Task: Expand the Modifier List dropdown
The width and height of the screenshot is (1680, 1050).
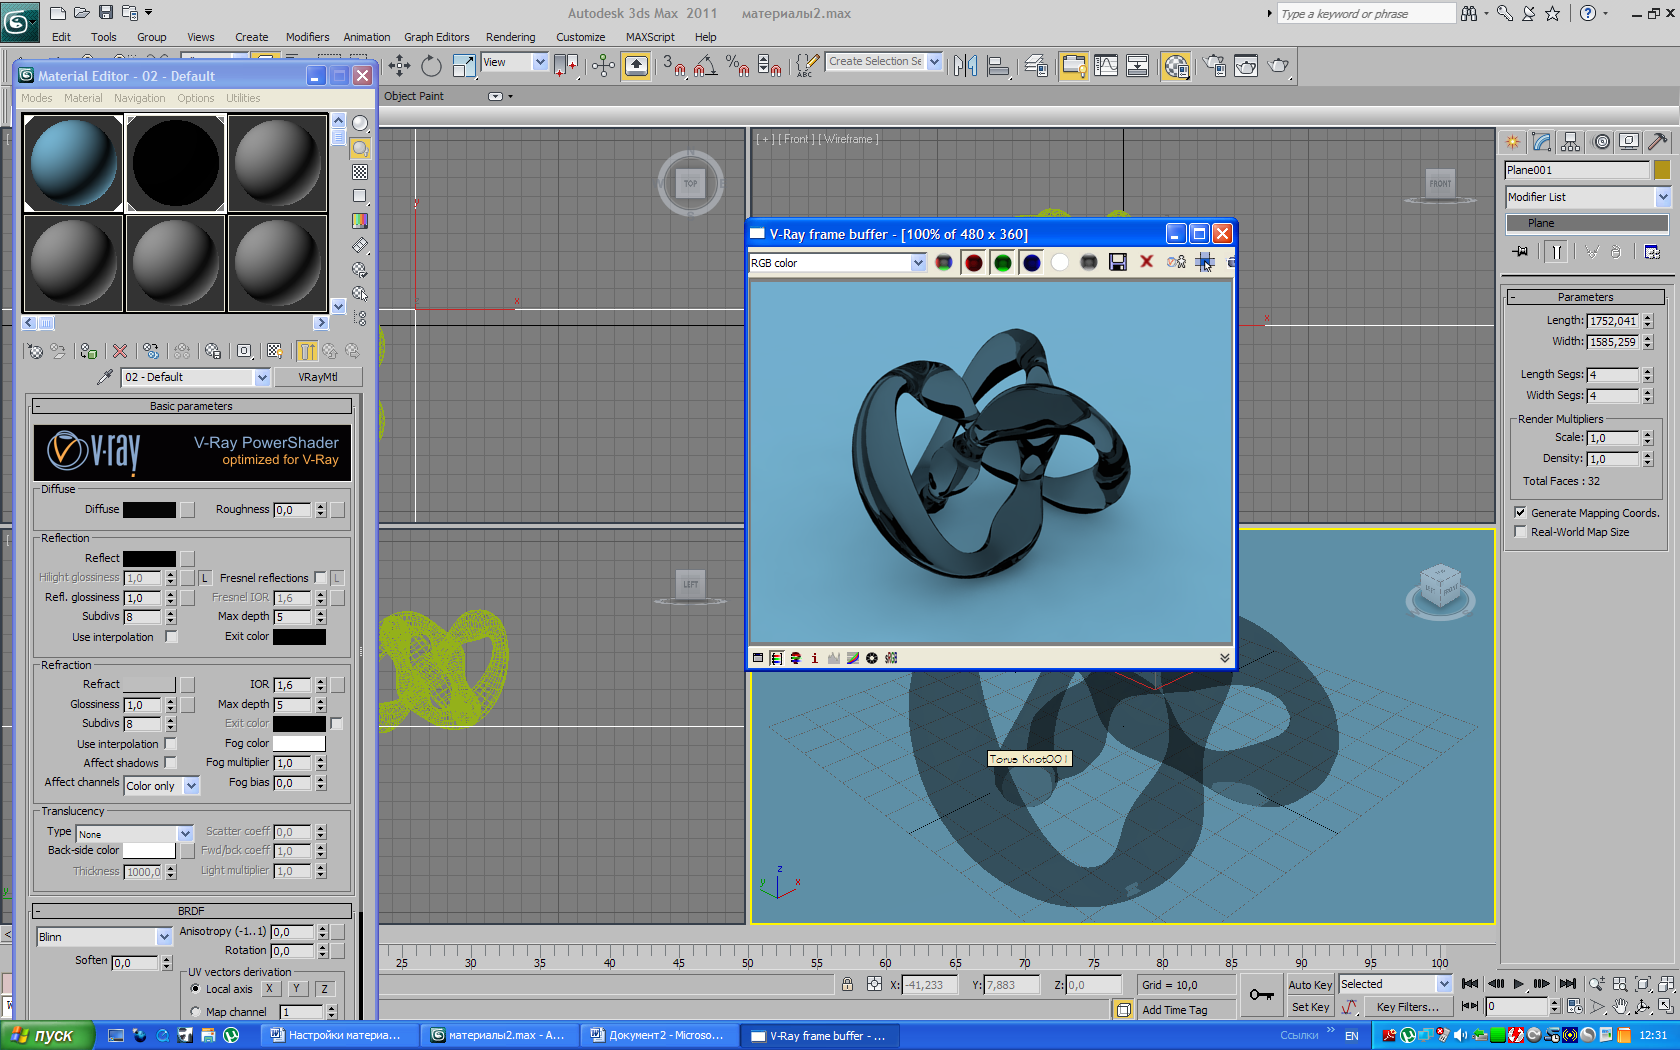Action: coord(1588,197)
